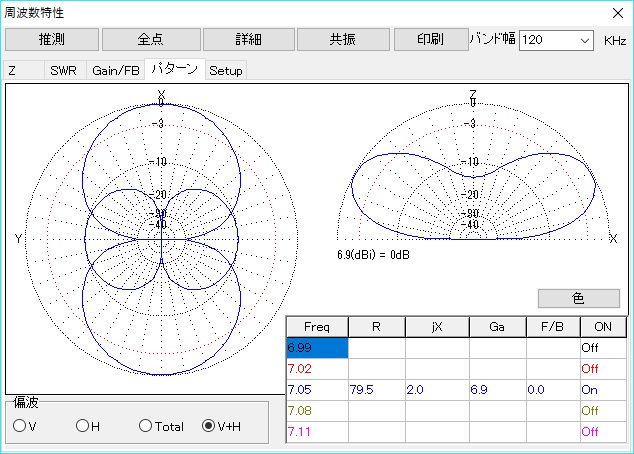
Task: Open the Gain/FB tab
Action: coord(116,71)
